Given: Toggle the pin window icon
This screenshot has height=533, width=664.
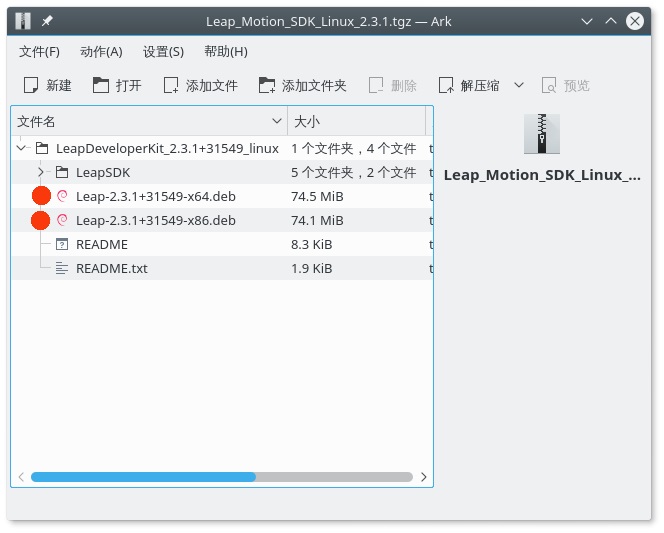Looking at the screenshot, I should [47, 21].
